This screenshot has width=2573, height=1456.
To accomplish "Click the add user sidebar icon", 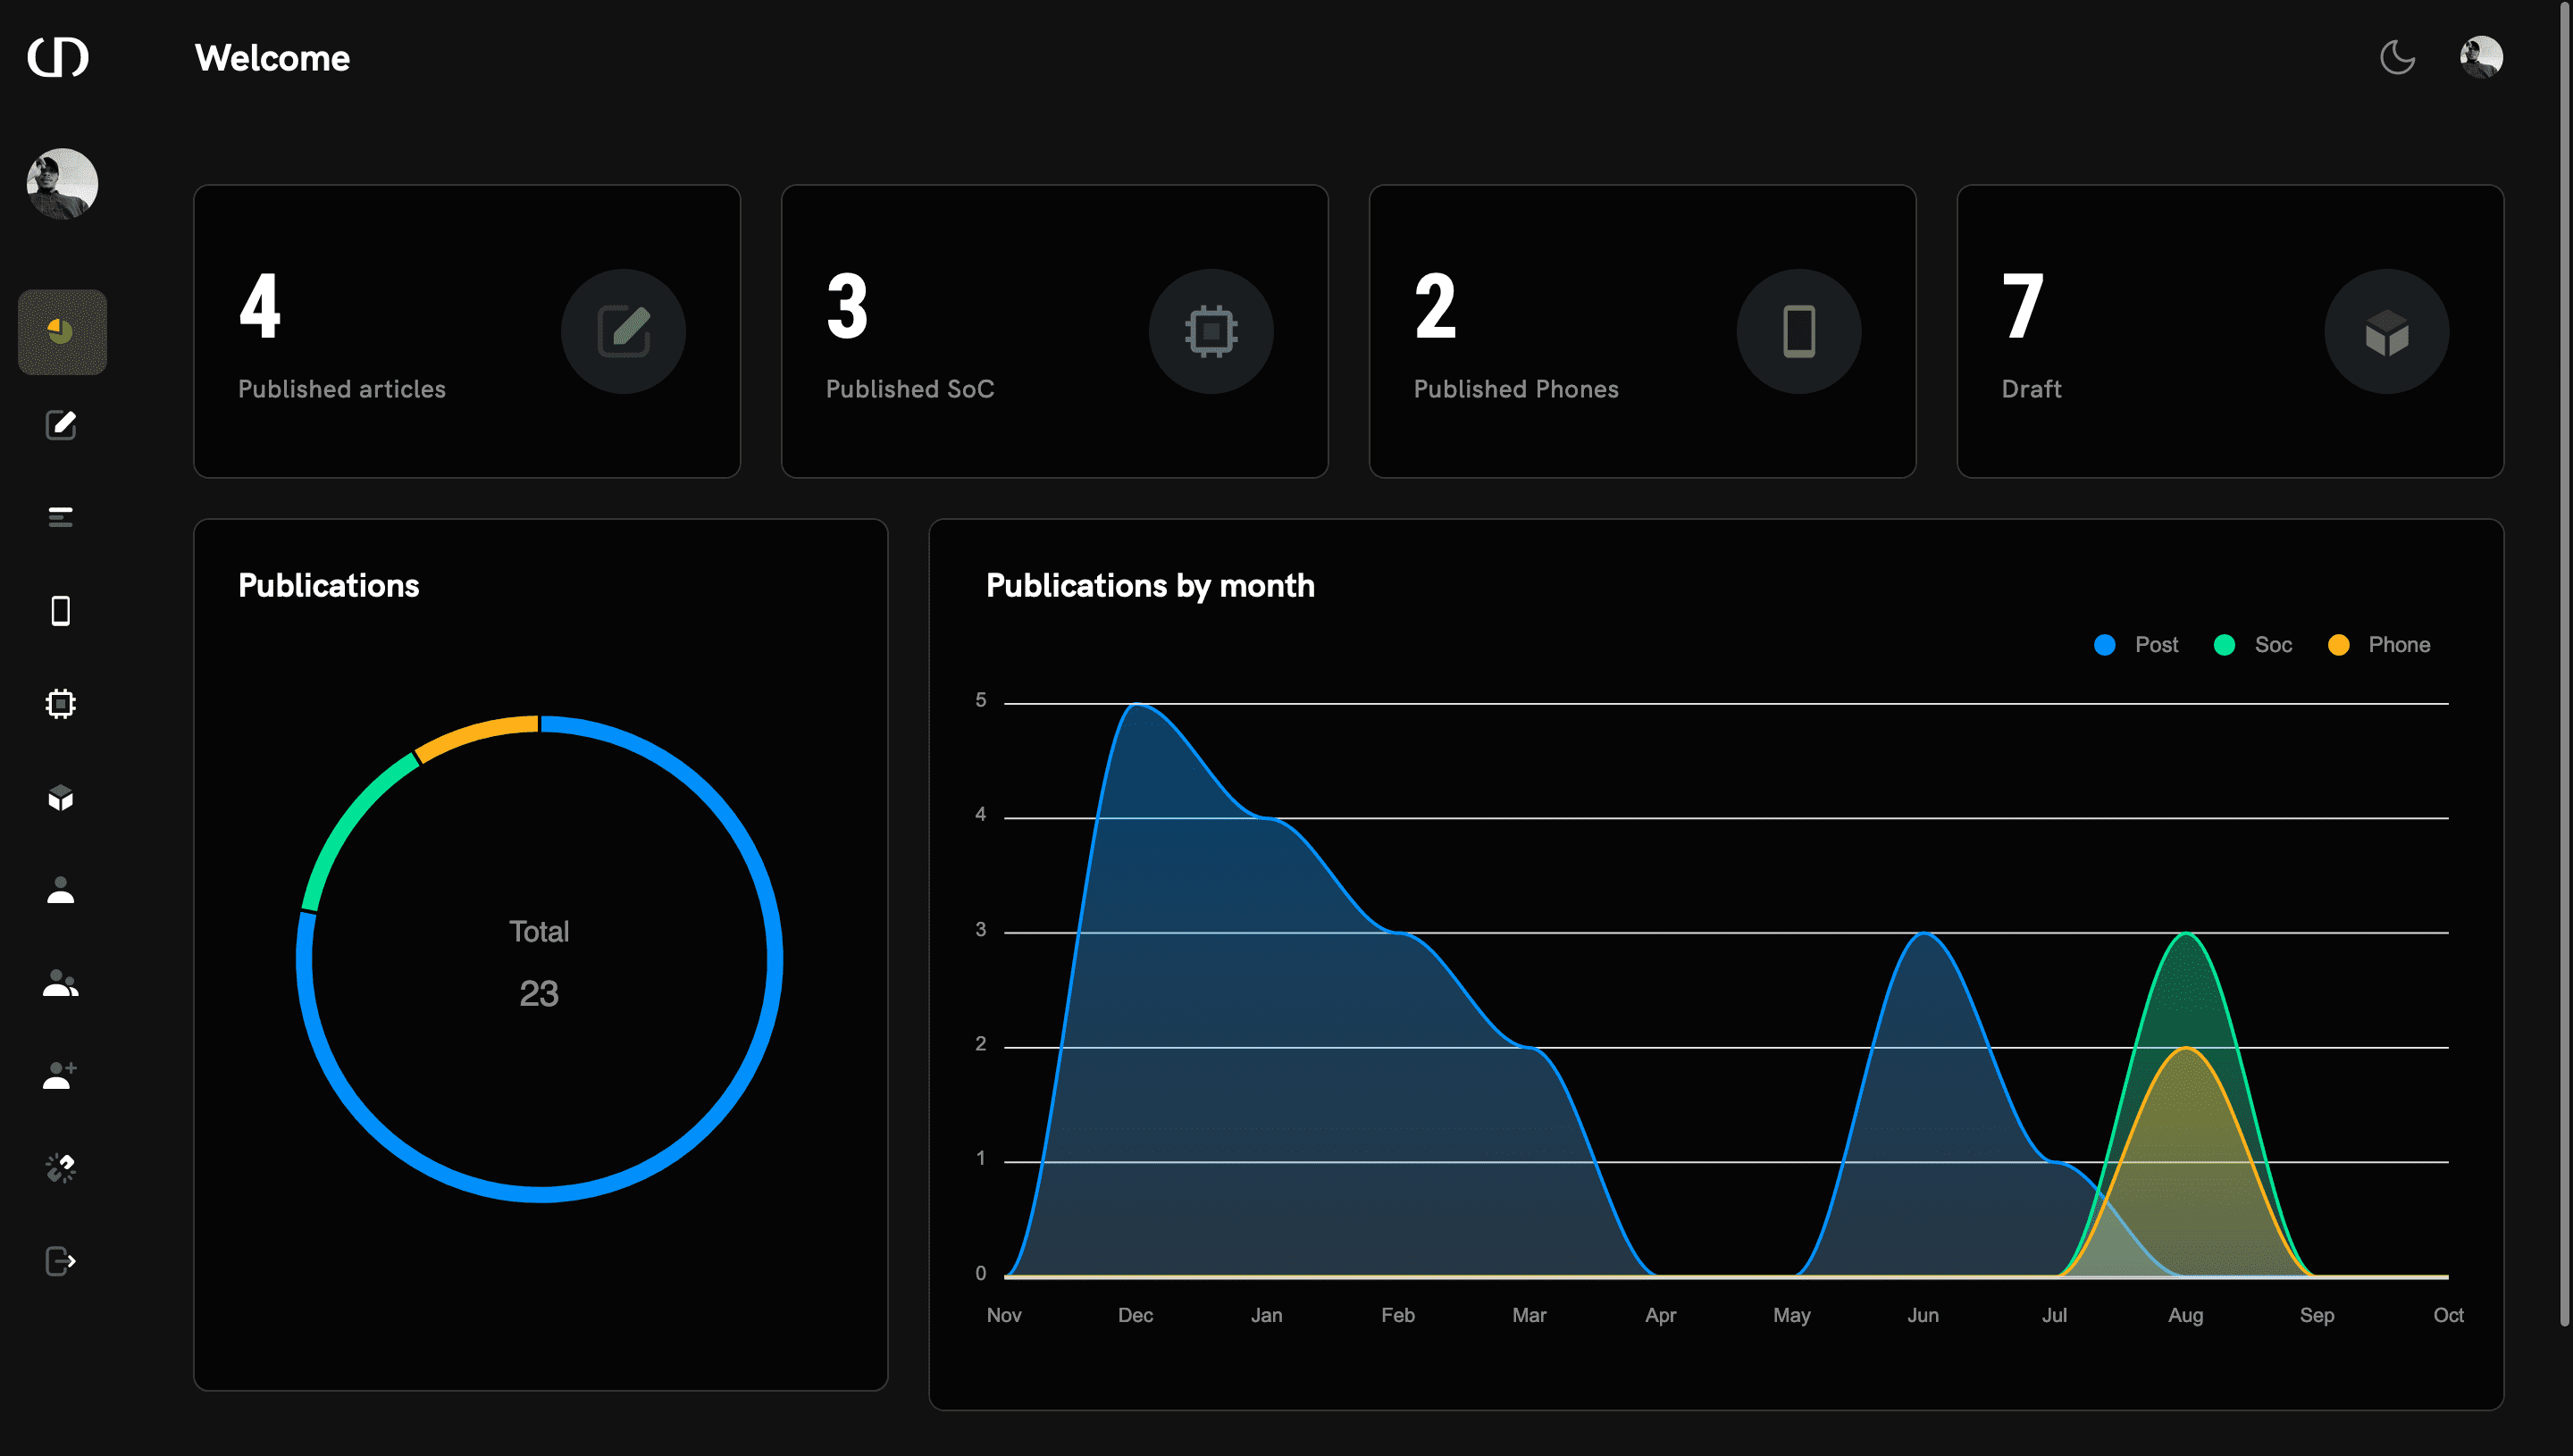I will click(x=61, y=1076).
